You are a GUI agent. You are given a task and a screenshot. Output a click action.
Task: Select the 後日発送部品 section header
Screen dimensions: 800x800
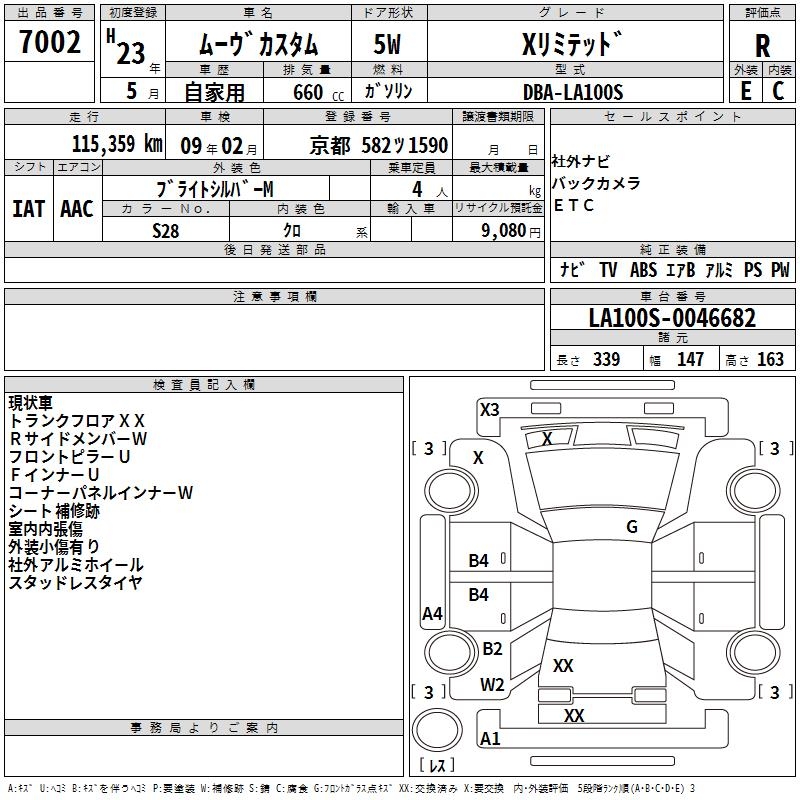(x=275, y=249)
